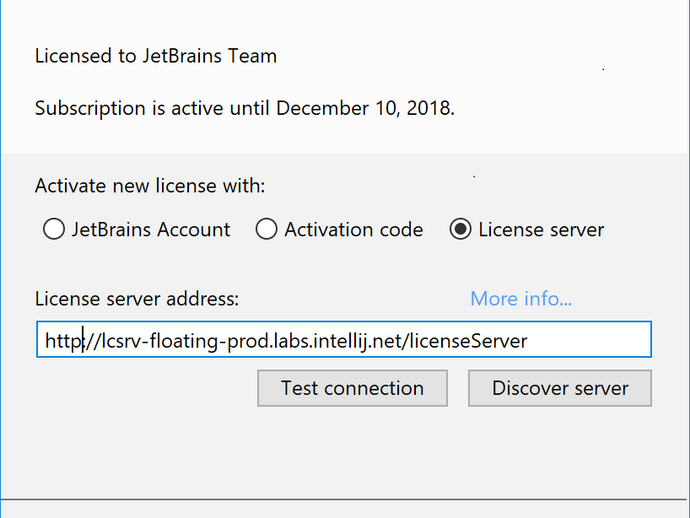Select the JetBrains Account radio button

click(x=54, y=229)
